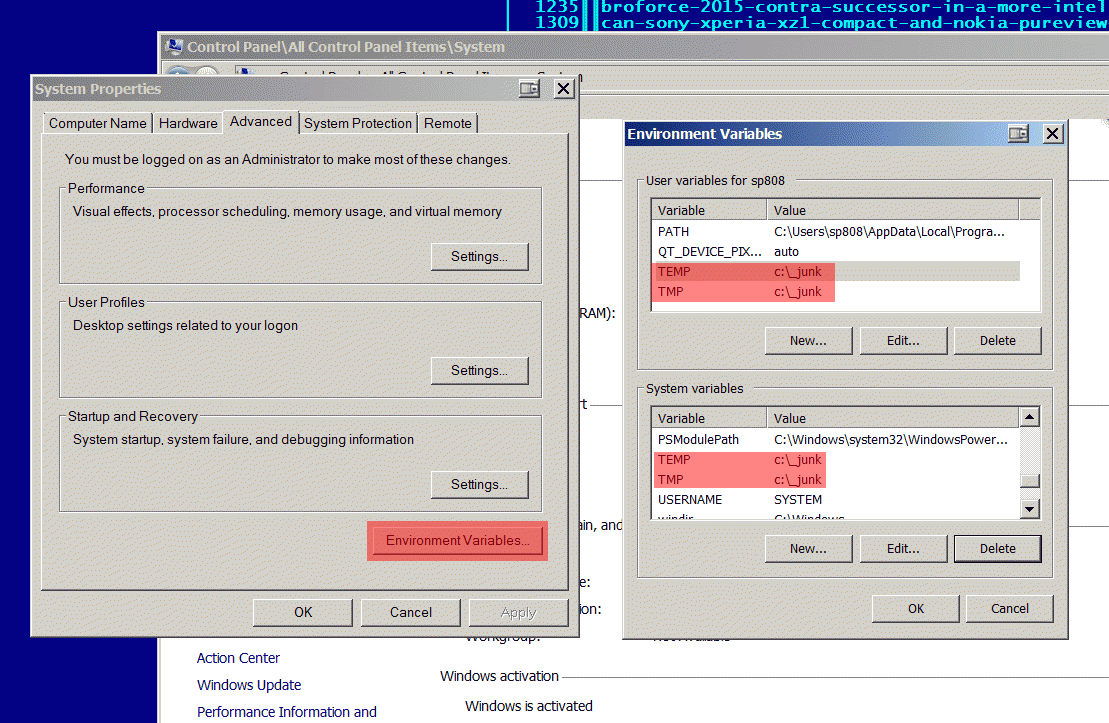
Task: Edit the selected user variable
Action: [x=903, y=341]
